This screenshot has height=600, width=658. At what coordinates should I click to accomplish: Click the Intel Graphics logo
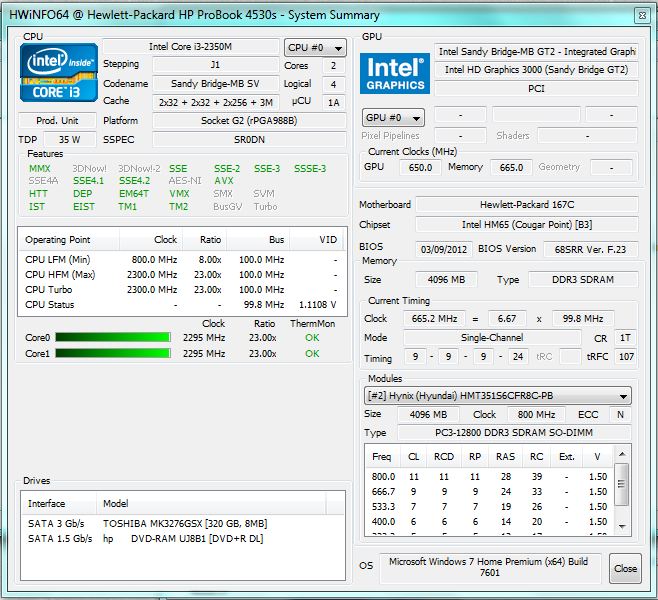point(395,73)
